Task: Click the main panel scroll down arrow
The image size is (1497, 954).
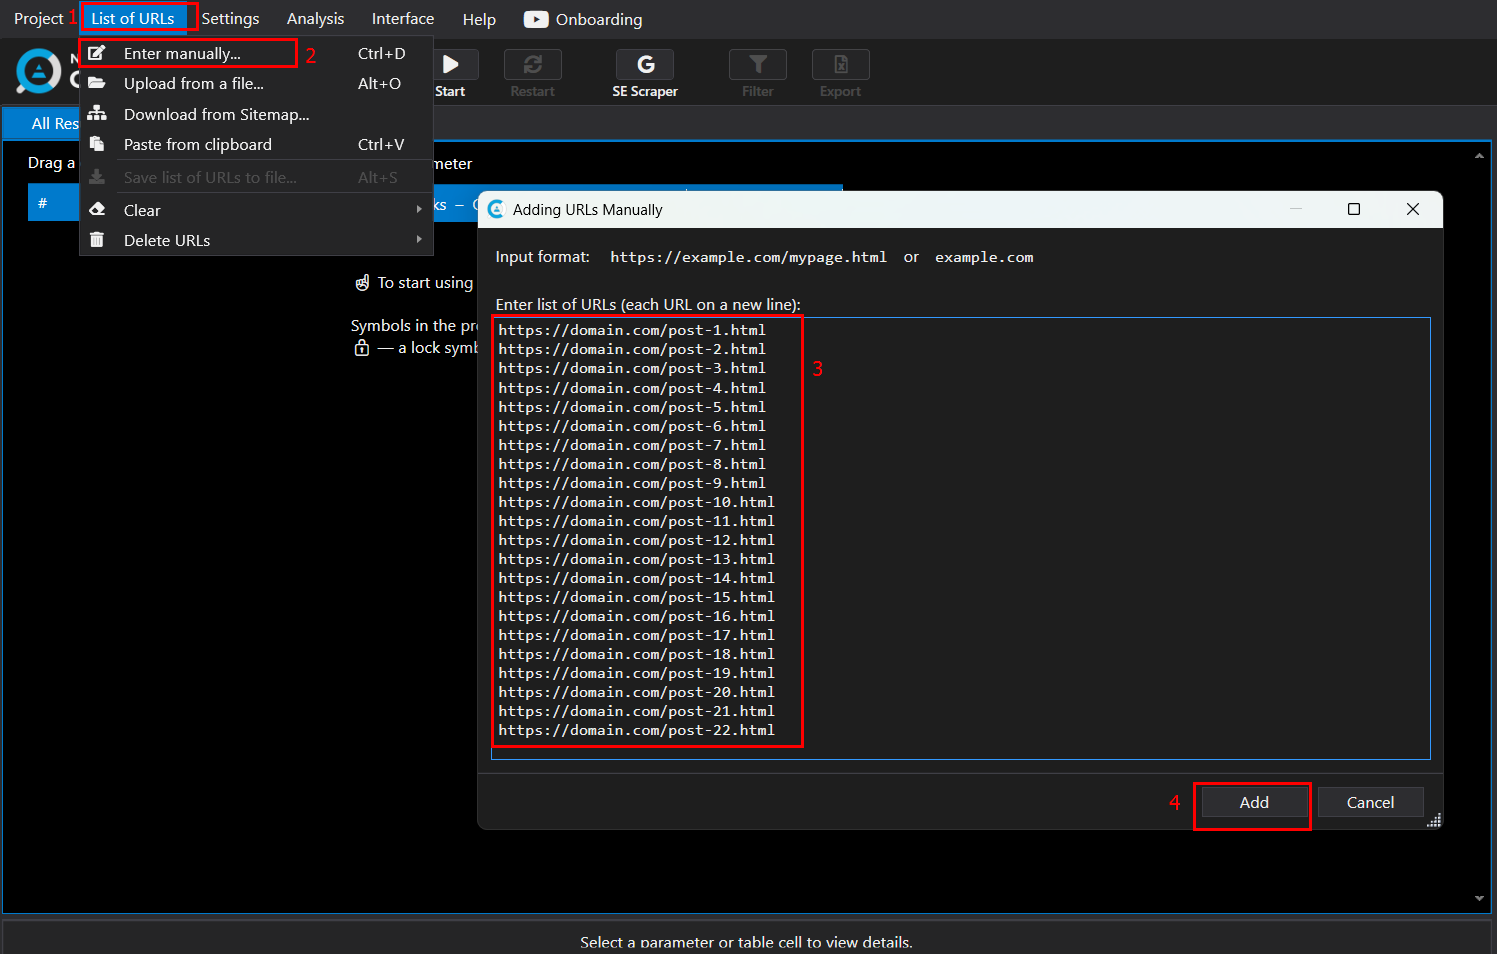Action: click(x=1479, y=898)
